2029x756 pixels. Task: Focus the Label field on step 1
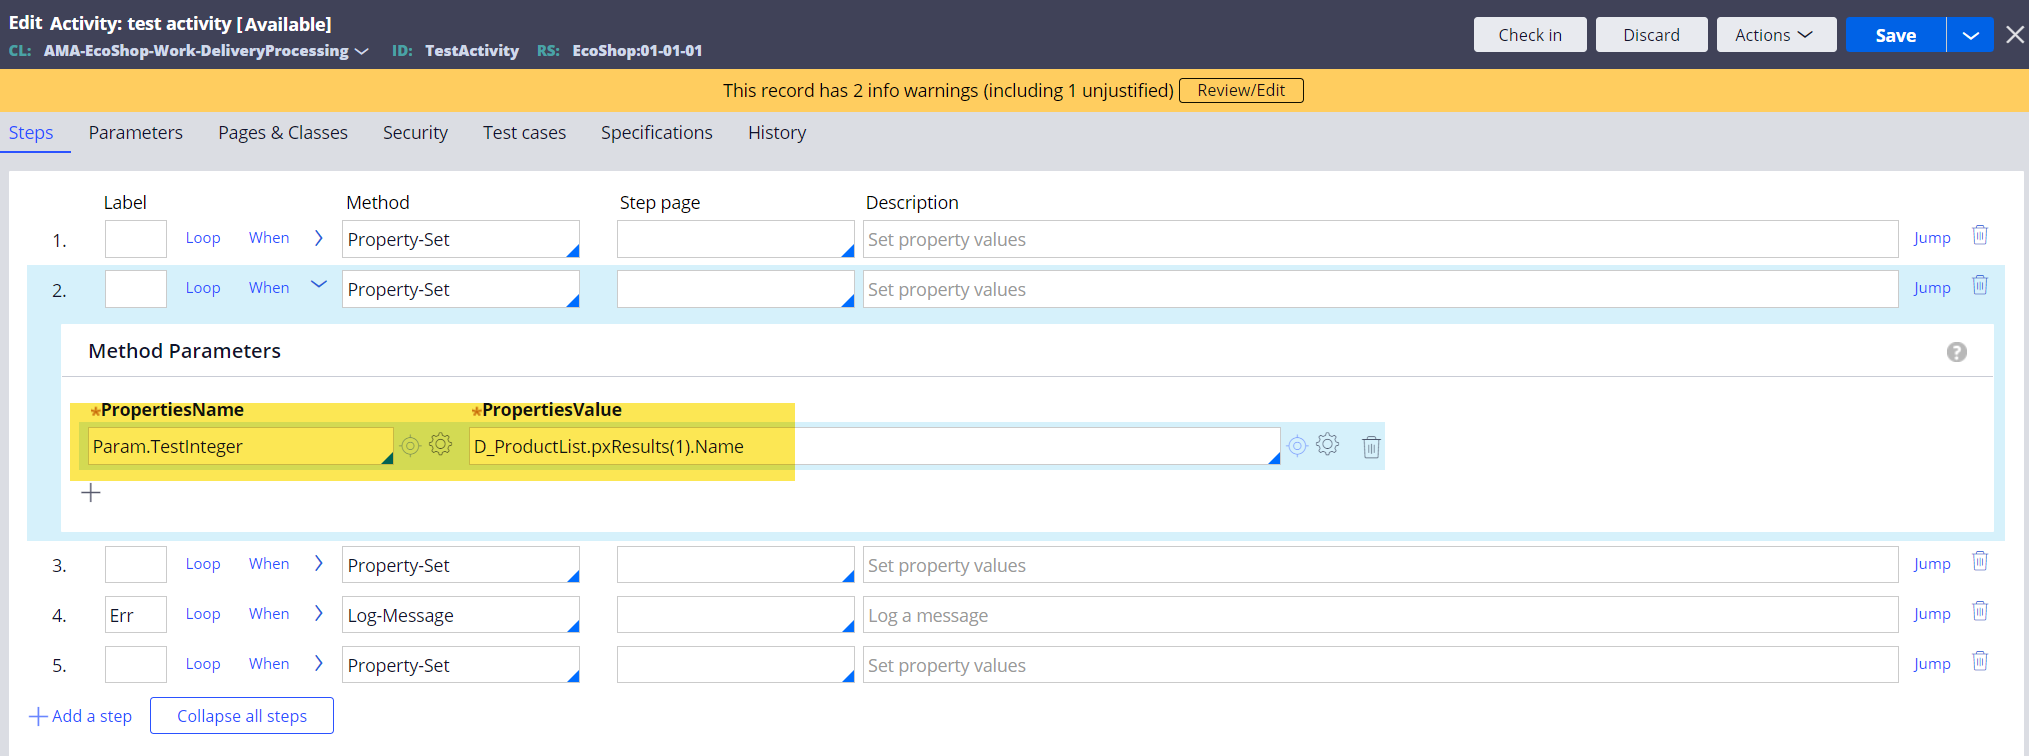pos(136,239)
